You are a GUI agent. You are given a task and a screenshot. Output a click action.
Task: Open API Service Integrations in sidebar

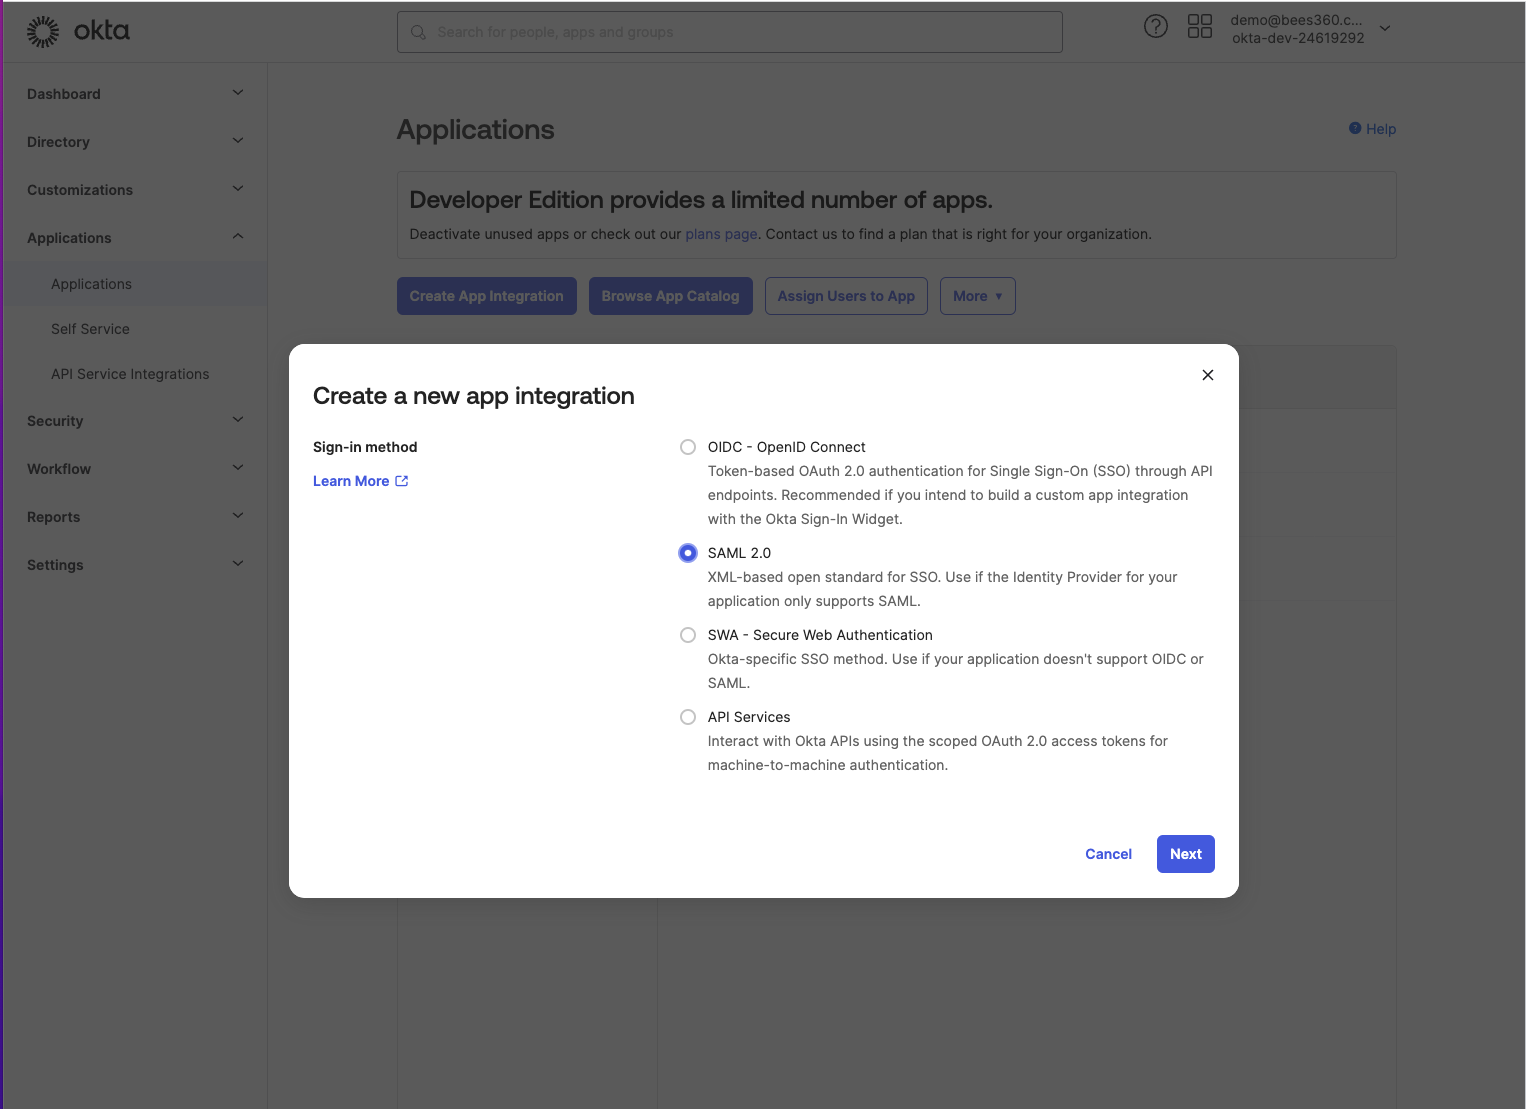coord(130,374)
